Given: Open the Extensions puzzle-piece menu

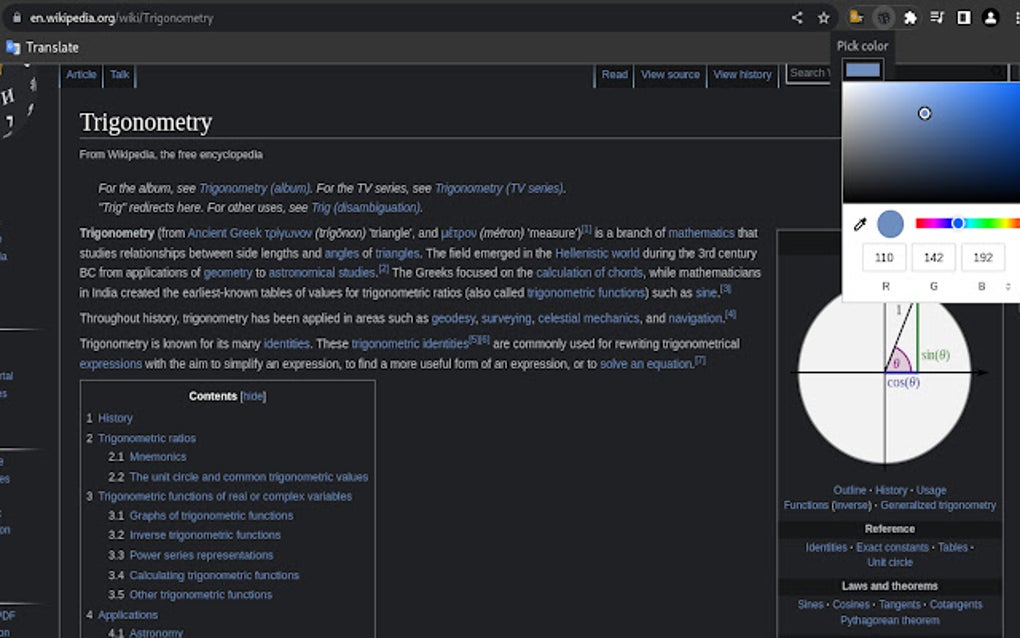Looking at the screenshot, I should click(911, 17).
